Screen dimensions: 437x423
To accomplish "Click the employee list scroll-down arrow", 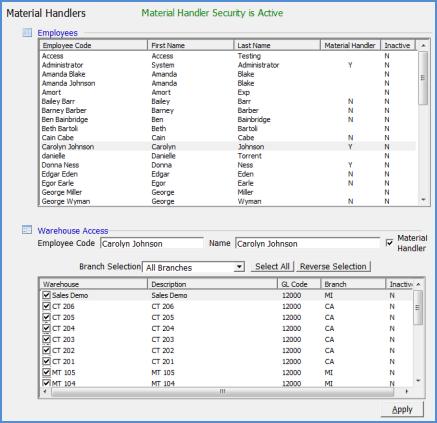I will click(x=423, y=200).
